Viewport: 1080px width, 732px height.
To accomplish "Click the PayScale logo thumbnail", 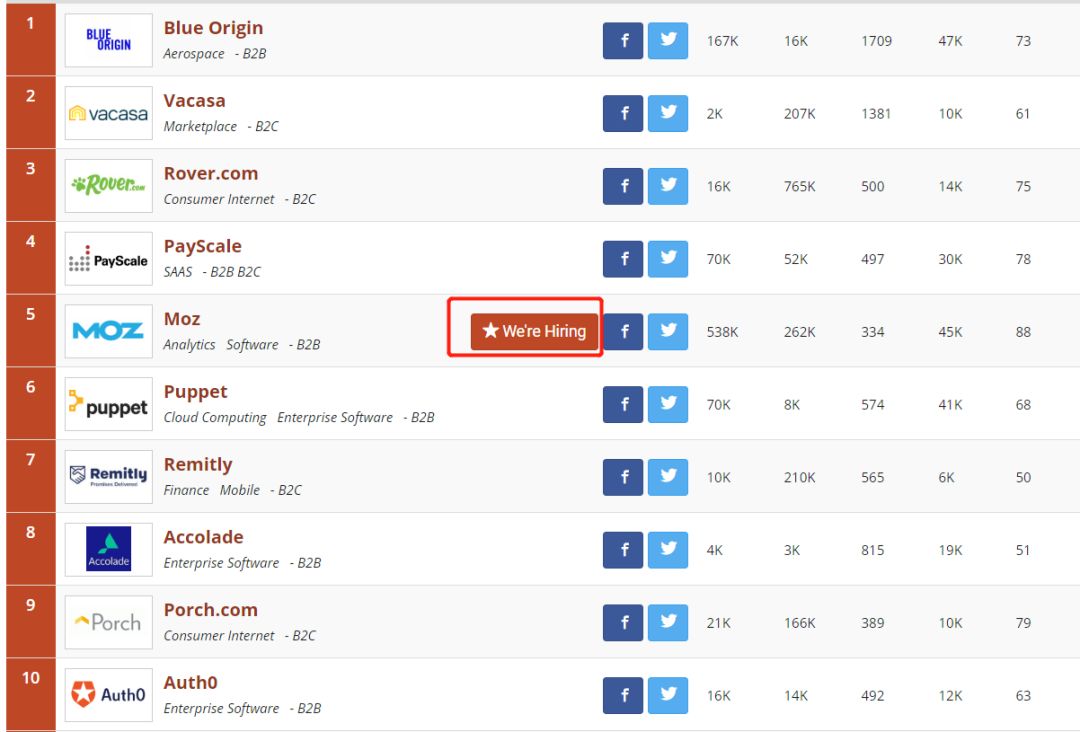I will (109, 258).
